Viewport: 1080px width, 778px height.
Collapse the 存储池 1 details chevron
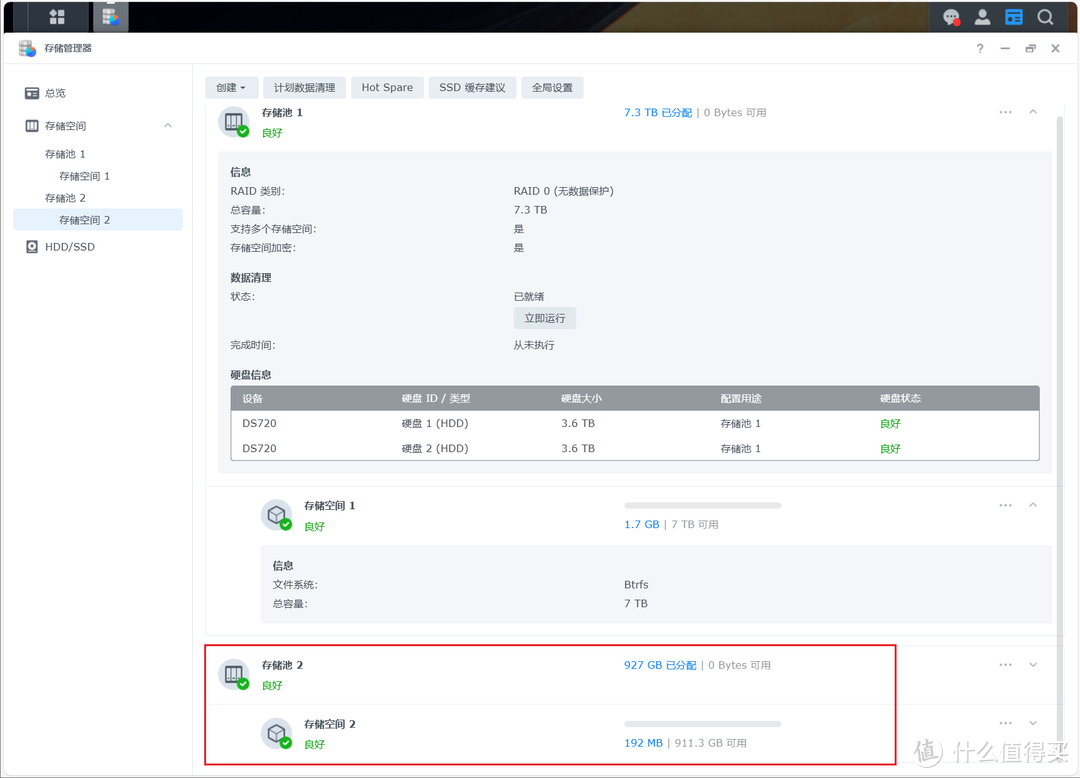1033,112
